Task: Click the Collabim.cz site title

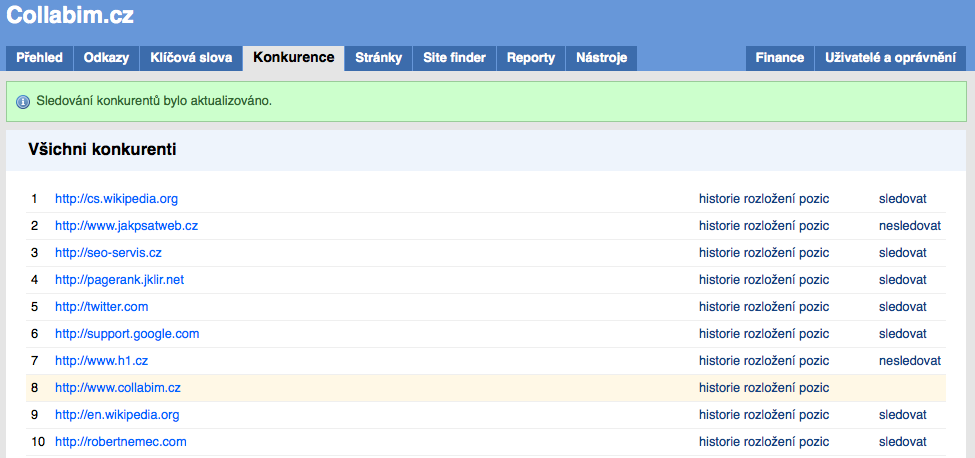Action: pyautogui.click(x=70, y=15)
